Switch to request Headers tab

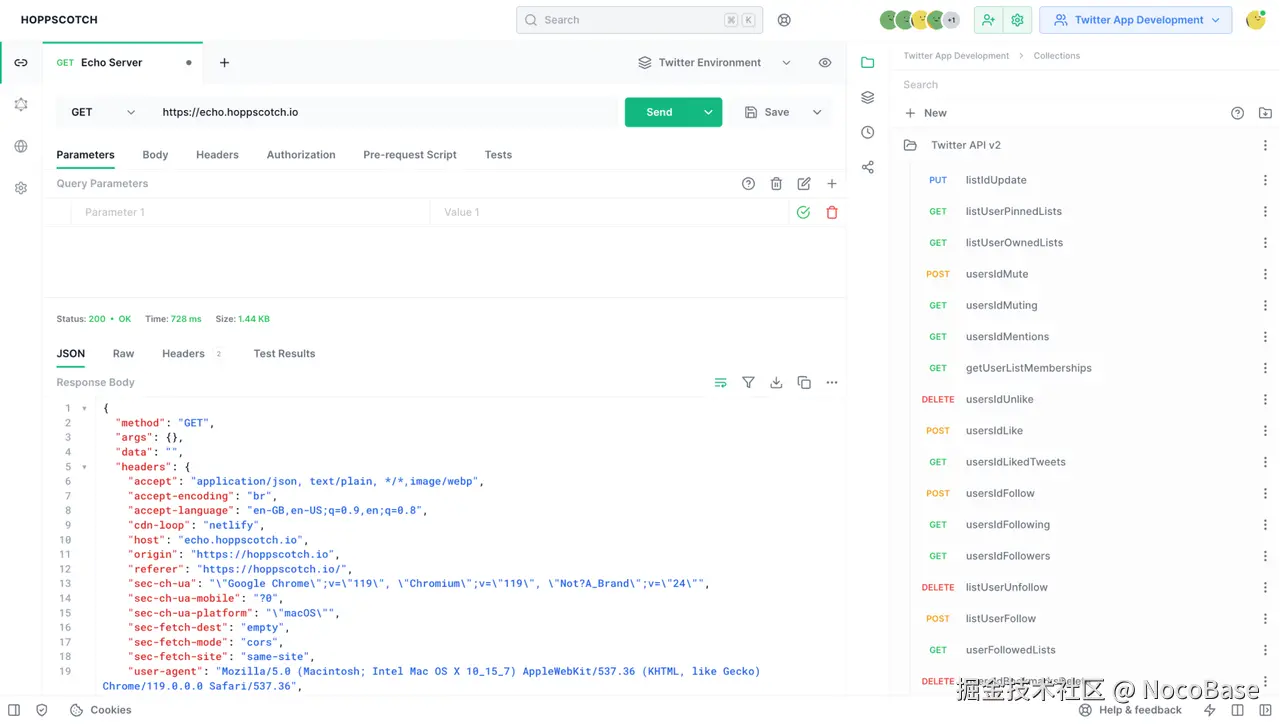point(217,155)
